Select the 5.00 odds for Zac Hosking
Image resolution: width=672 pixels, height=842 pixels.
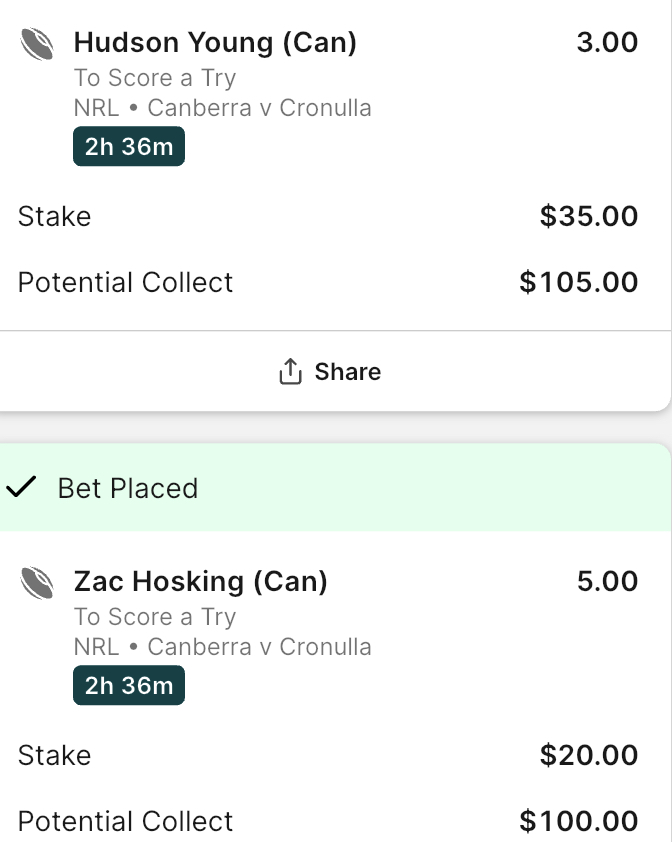pos(607,582)
